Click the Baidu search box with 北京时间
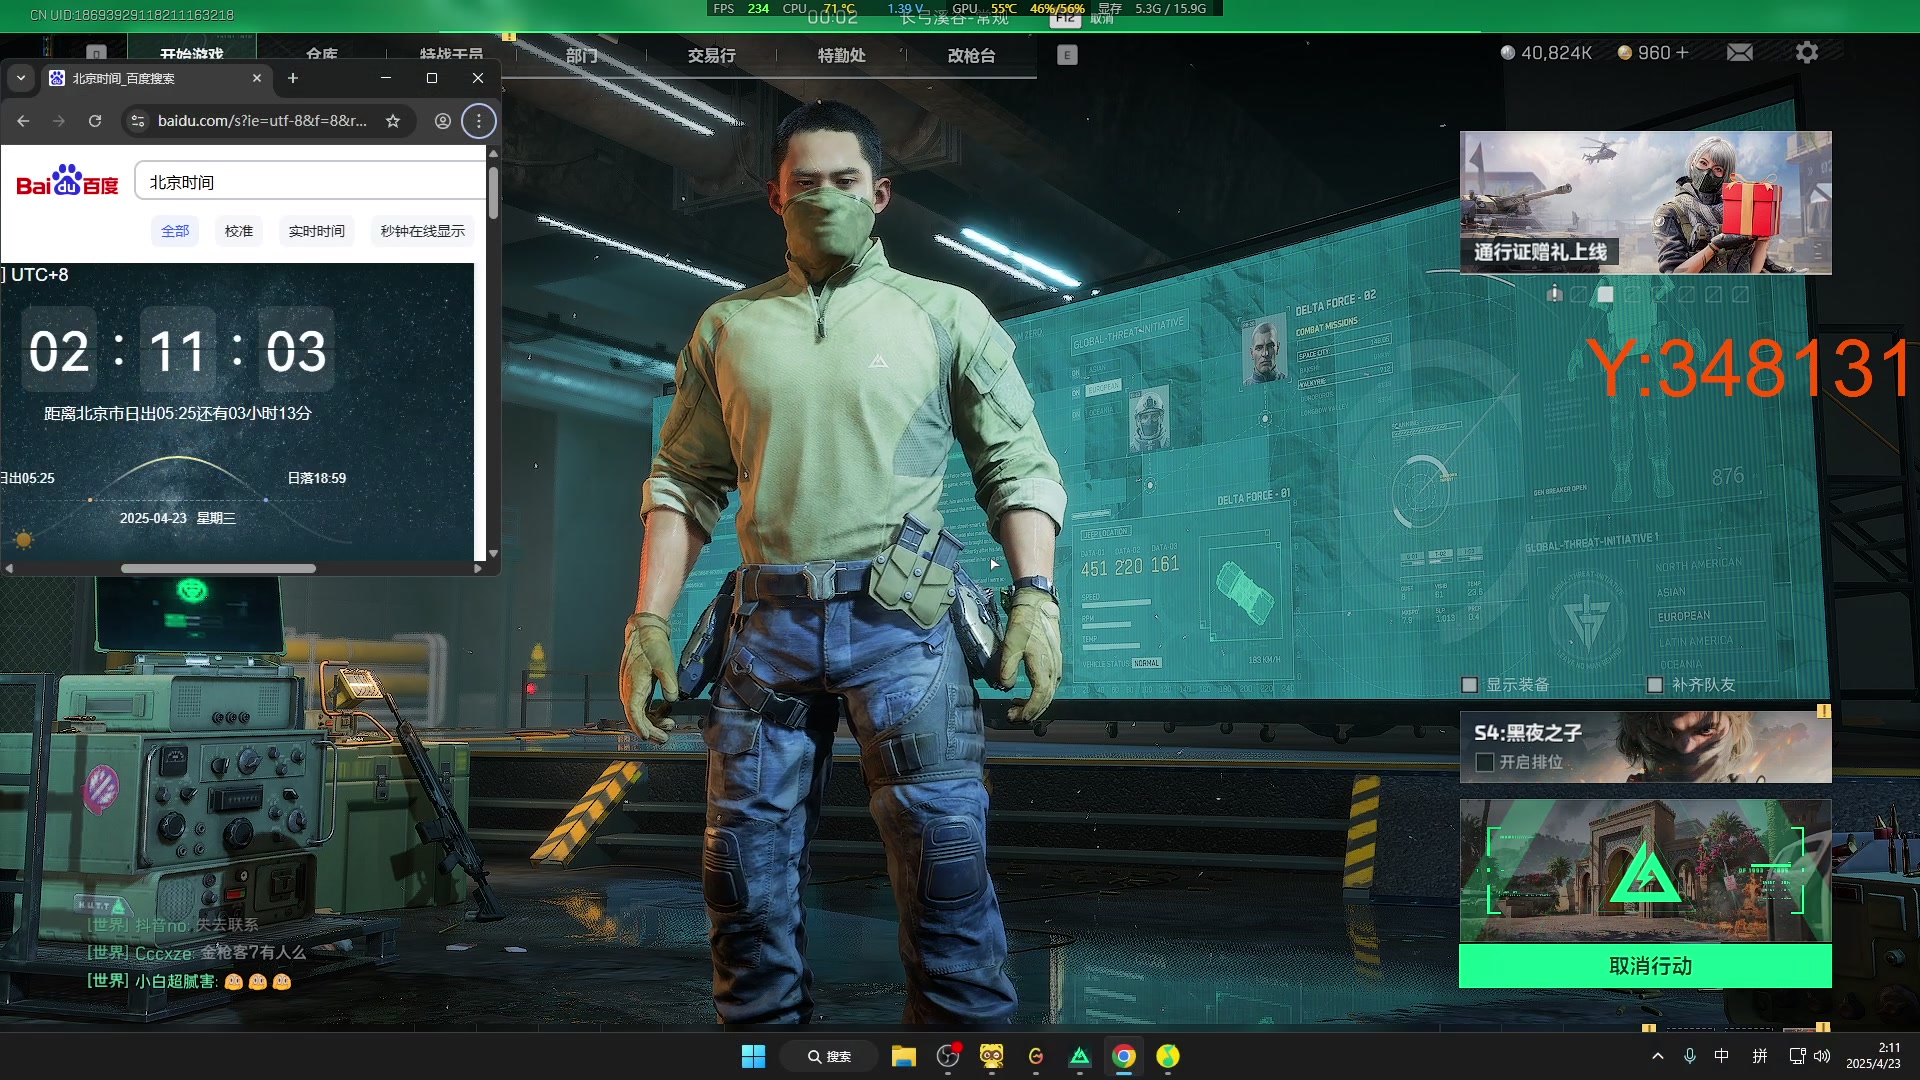The height and width of the screenshot is (1080, 1920). (310, 181)
